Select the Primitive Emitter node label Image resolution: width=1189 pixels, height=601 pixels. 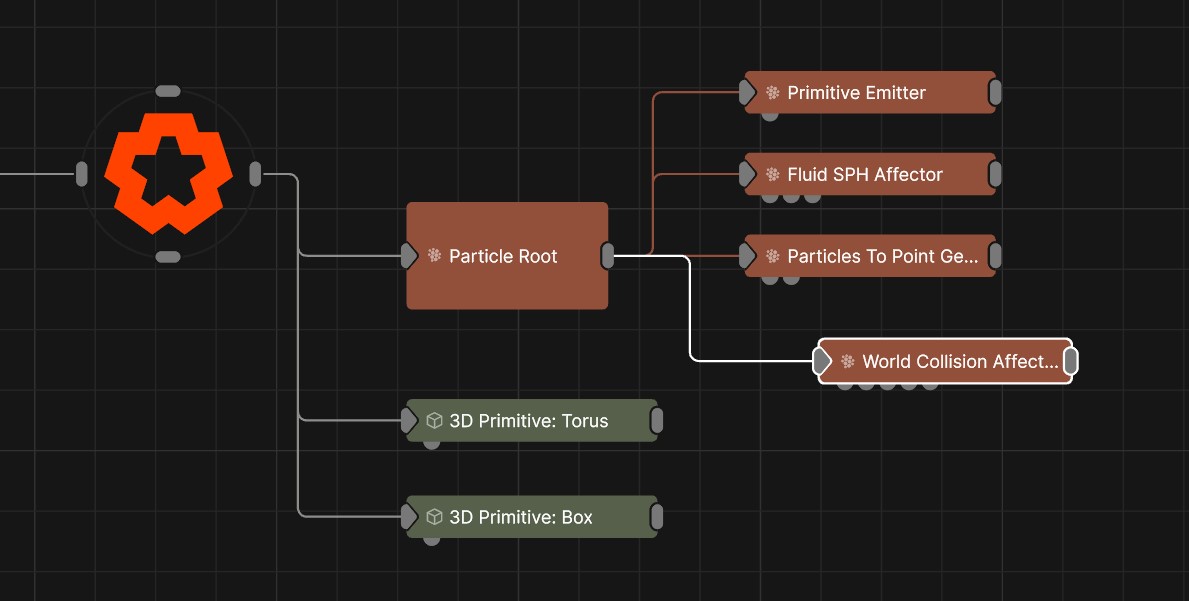(856, 92)
